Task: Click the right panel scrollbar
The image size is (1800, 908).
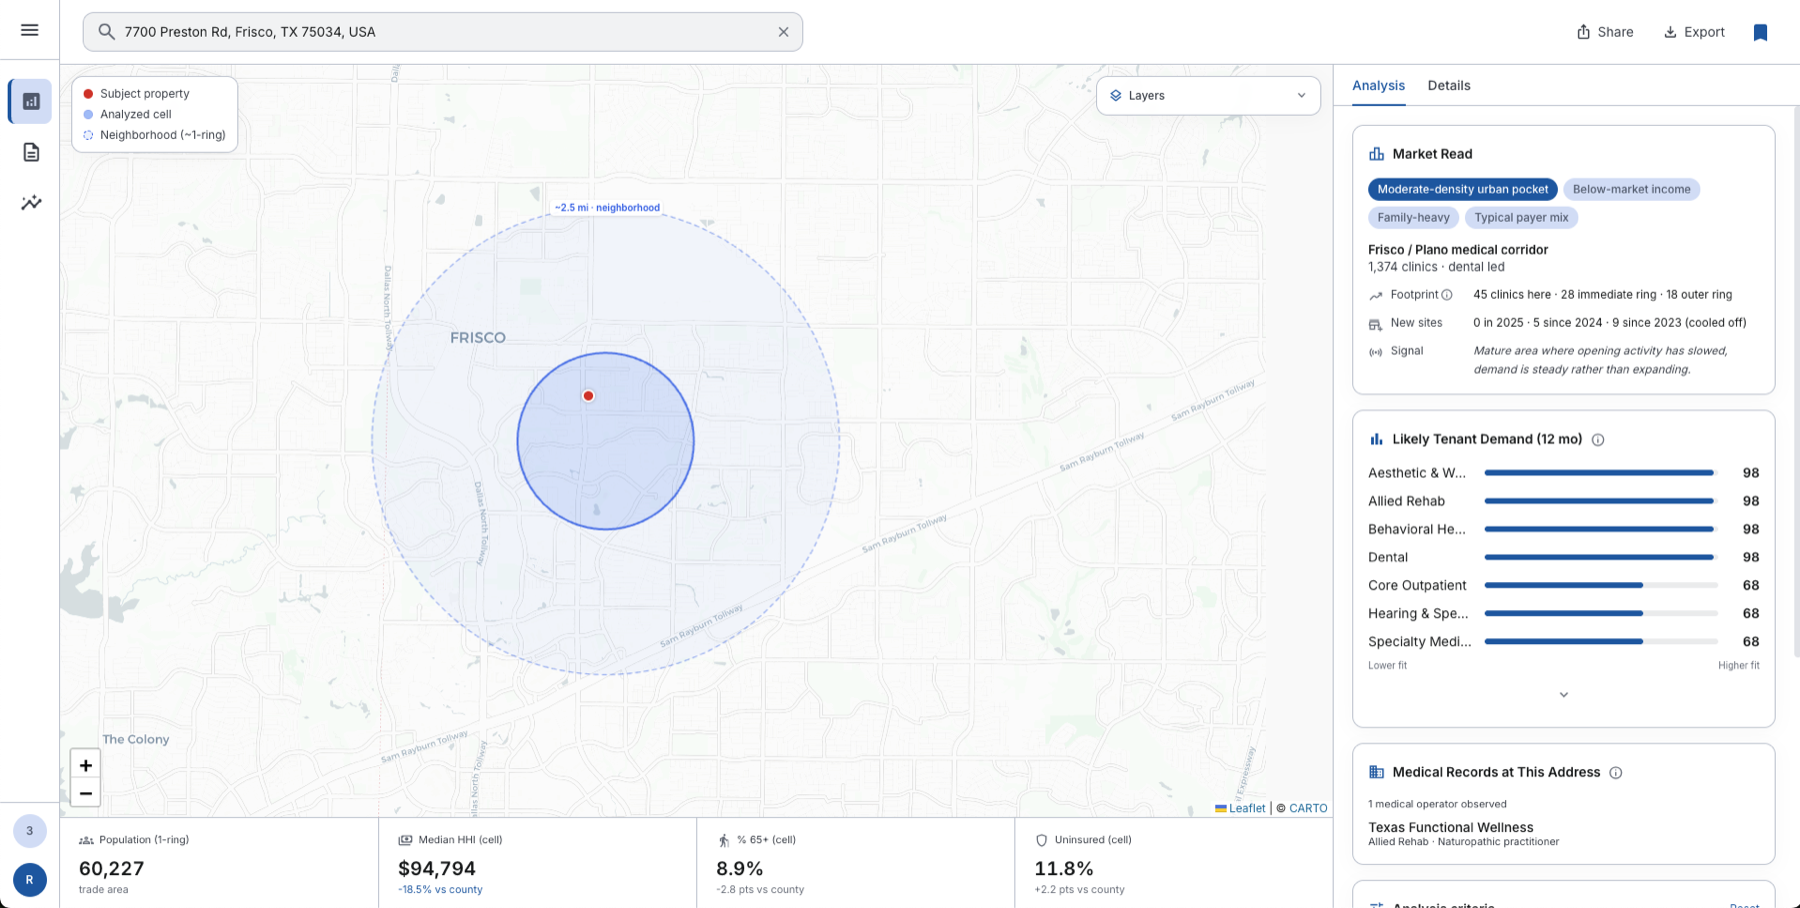Action: click(x=1796, y=380)
